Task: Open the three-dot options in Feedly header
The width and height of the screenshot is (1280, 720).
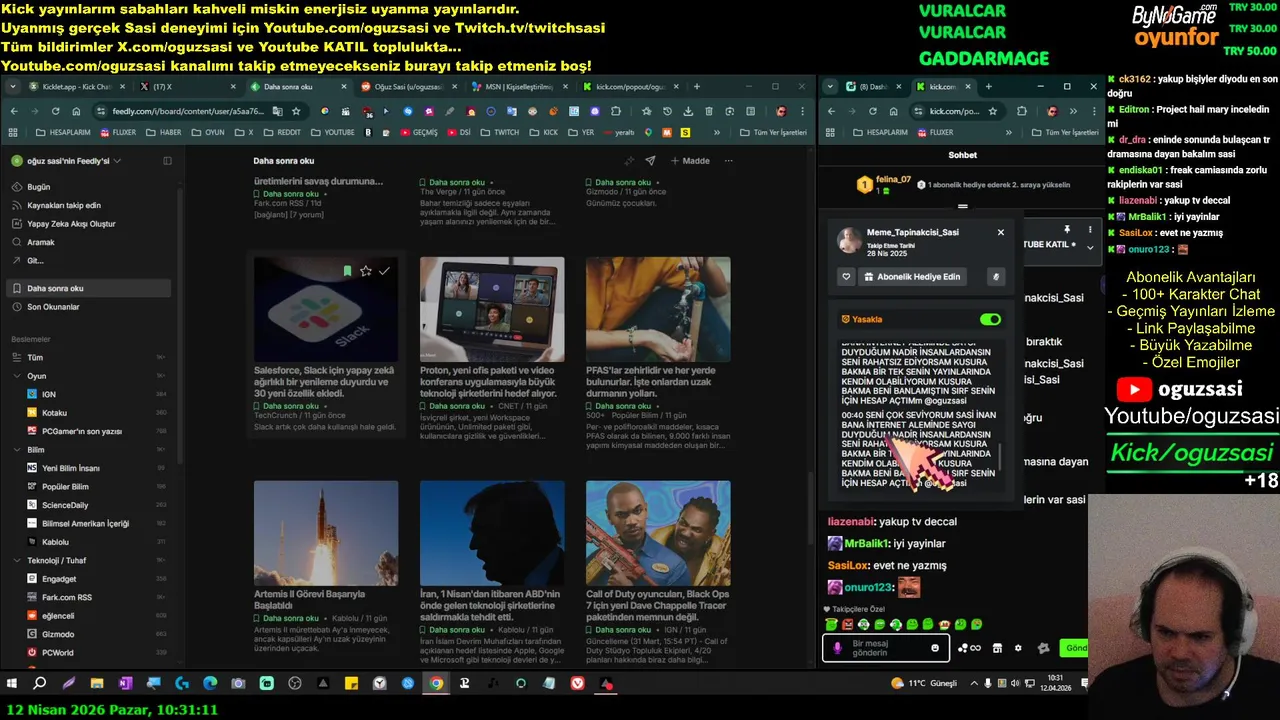Action: coord(728,160)
